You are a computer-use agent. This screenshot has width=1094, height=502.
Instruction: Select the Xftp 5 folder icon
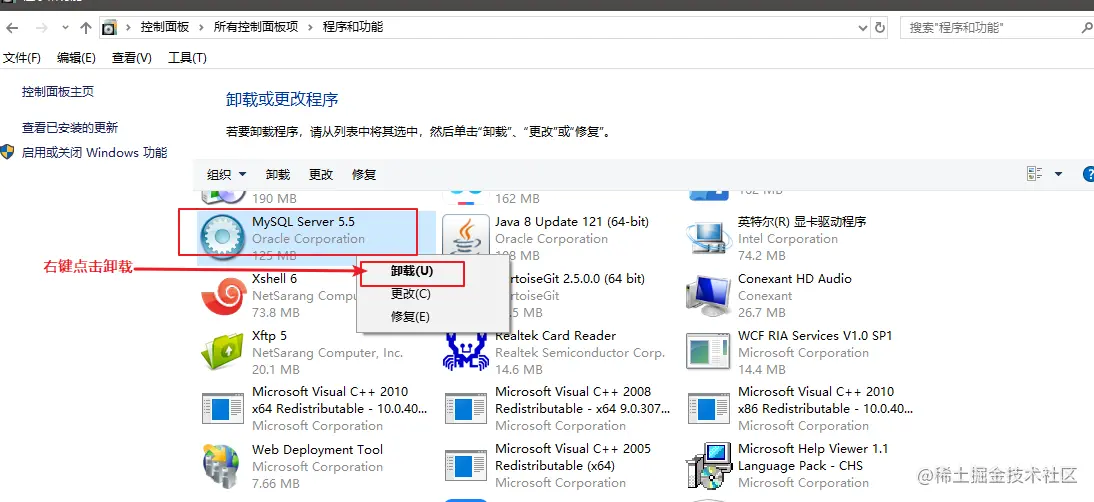pyautogui.click(x=223, y=353)
